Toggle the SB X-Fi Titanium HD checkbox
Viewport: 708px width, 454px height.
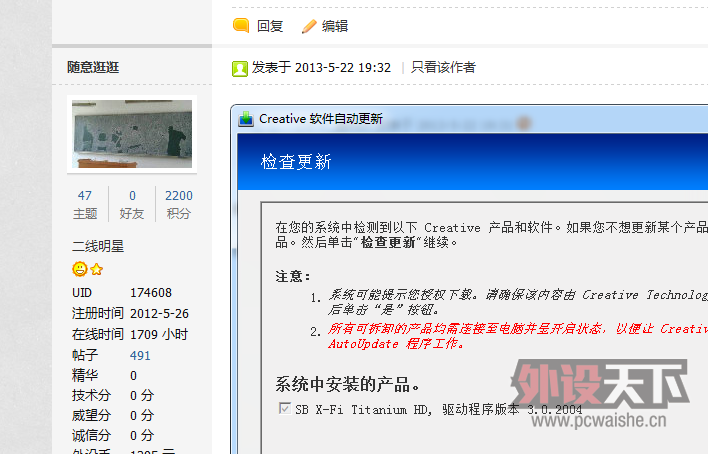(284, 408)
